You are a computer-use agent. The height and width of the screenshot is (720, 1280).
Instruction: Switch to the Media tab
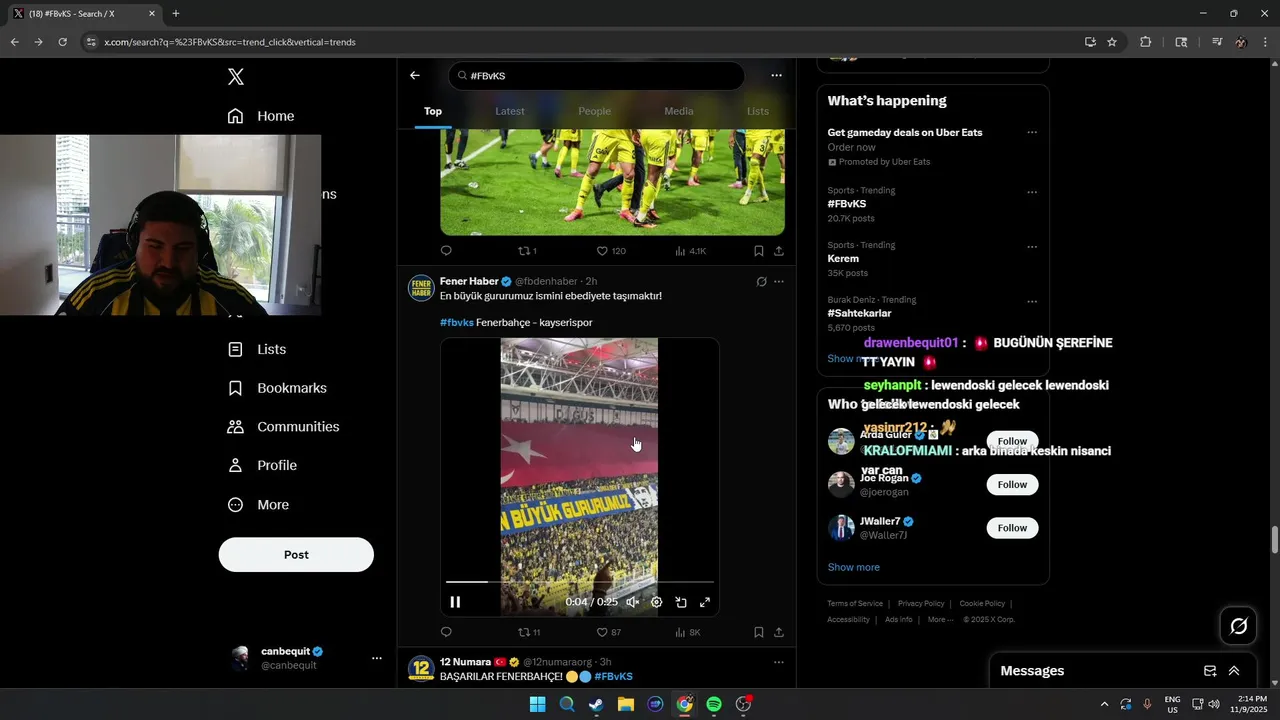click(678, 111)
